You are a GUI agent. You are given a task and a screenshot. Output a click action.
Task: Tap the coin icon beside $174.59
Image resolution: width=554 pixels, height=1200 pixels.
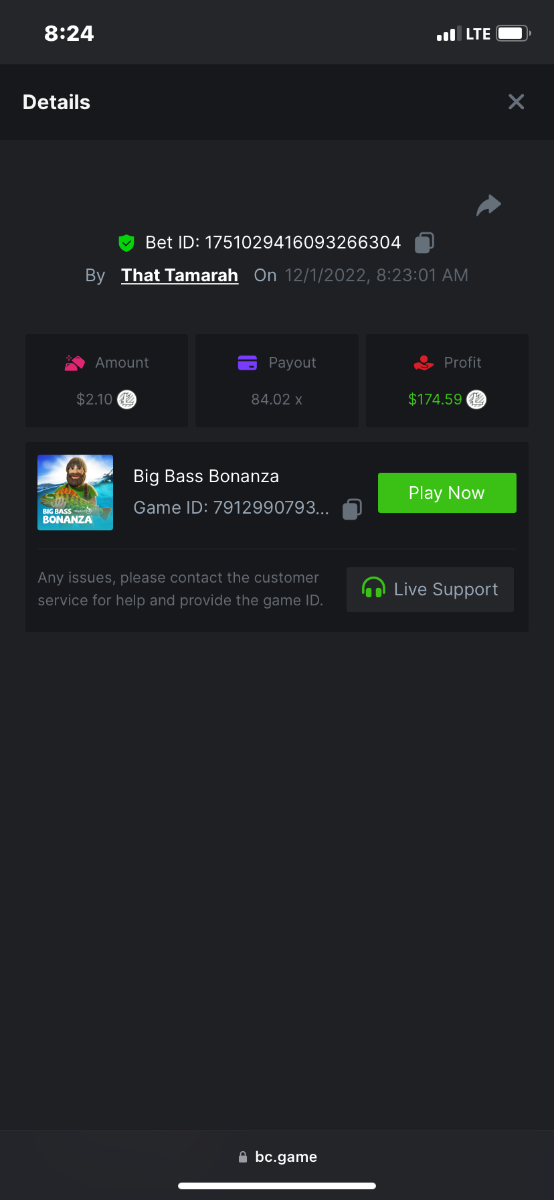pyautogui.click(x=476, y=399)
